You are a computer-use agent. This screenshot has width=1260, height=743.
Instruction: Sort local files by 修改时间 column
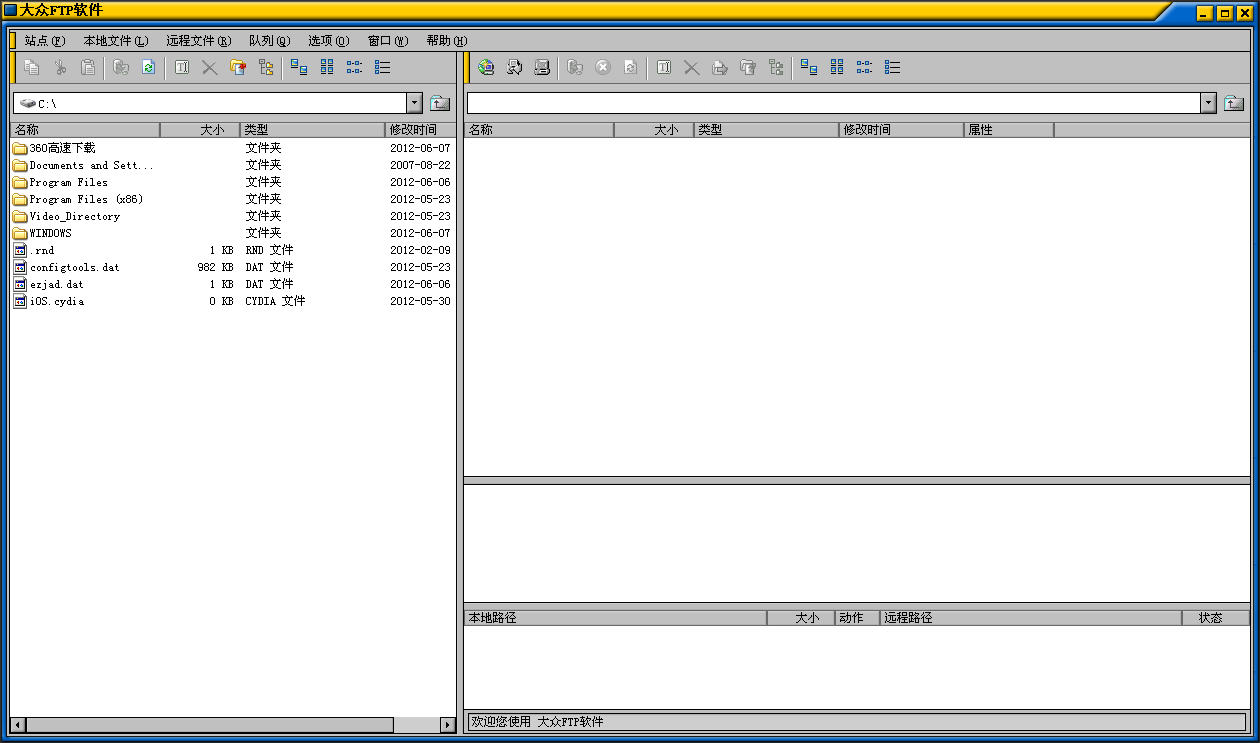[x=420, y=130]
